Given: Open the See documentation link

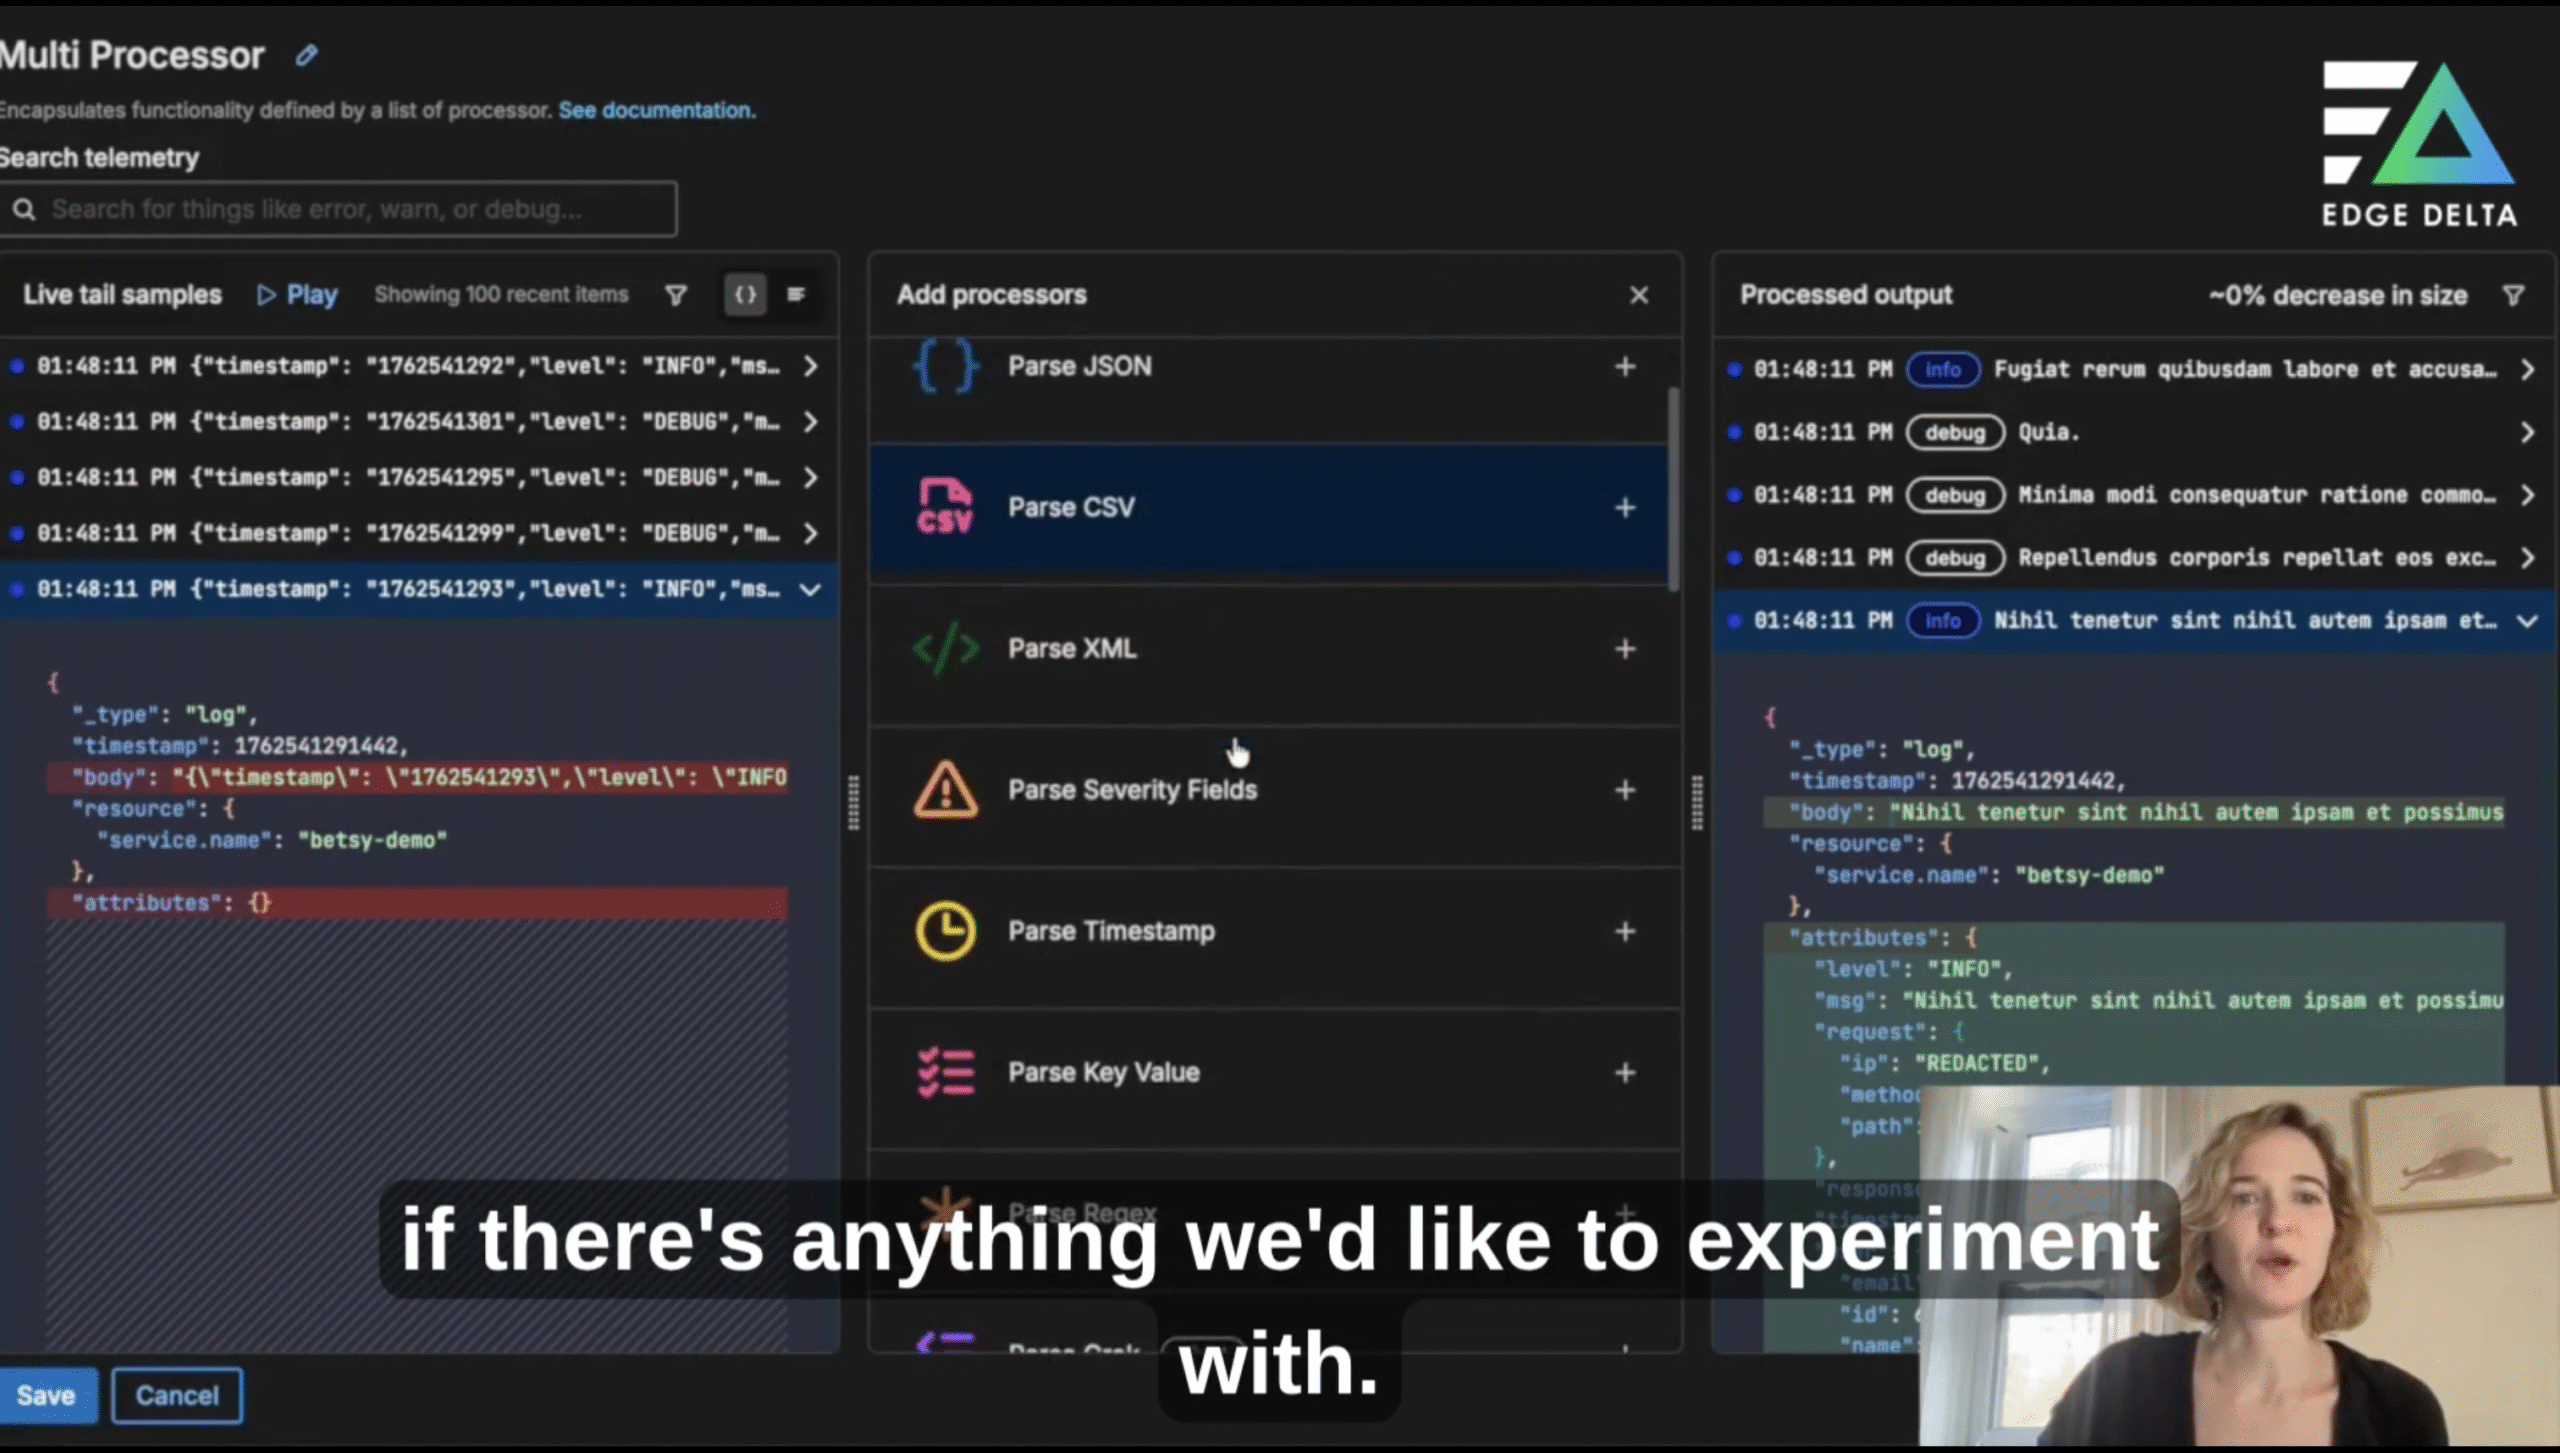Looking at the screenshot, I should click(x=656, y=110).
